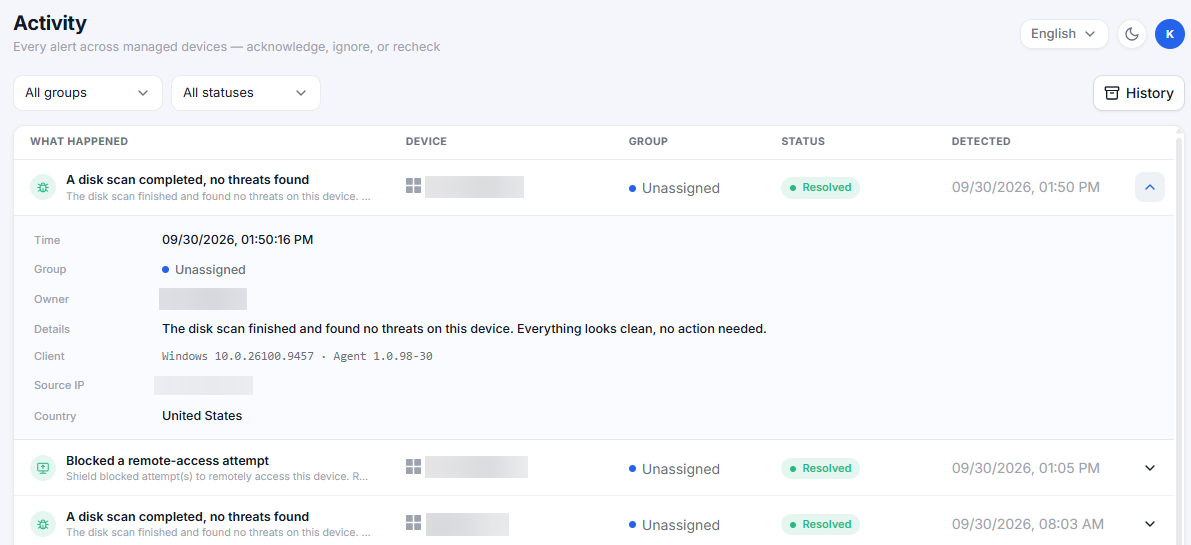
Task: Open the All groups filter dropdown
Action: [x=88, y=93]
